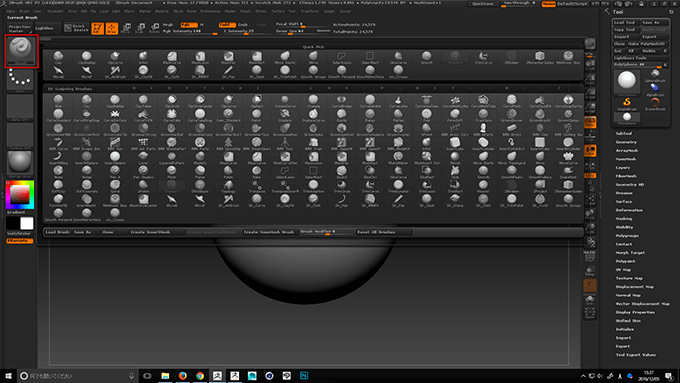Choose the Dam_Standard brush

pos(228,116)
